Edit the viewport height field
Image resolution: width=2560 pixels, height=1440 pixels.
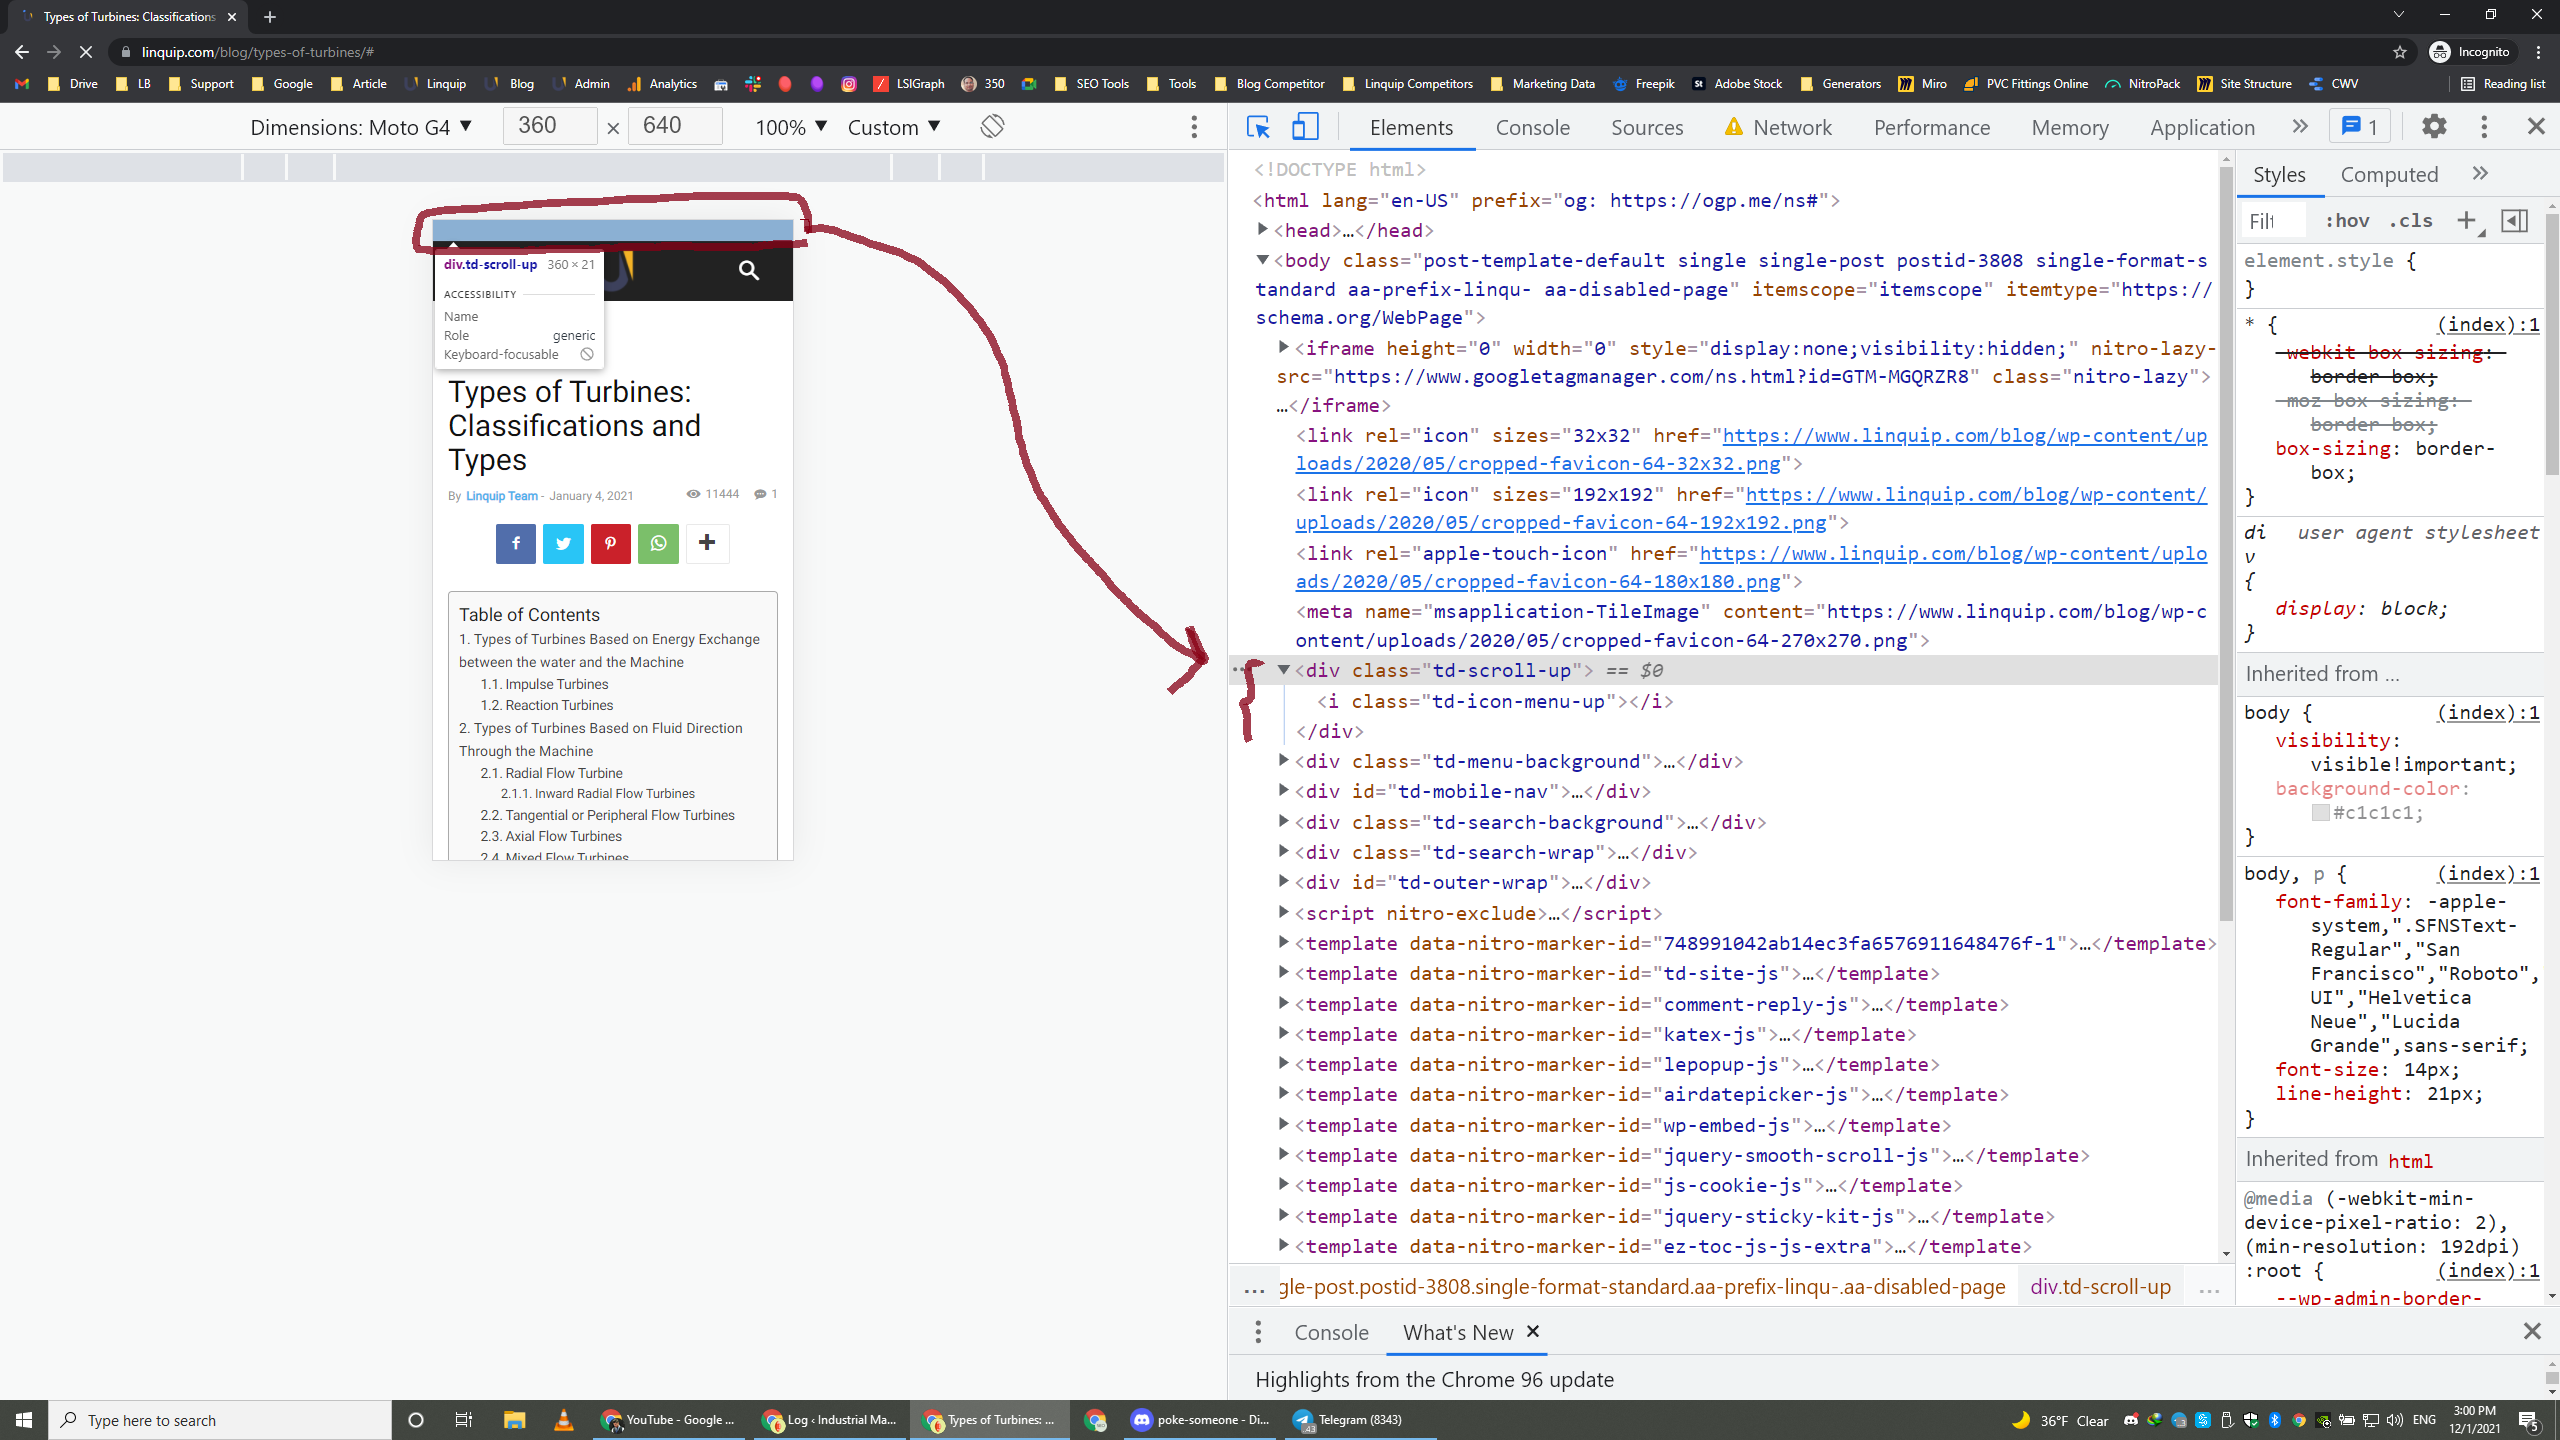tap(674, 126)
